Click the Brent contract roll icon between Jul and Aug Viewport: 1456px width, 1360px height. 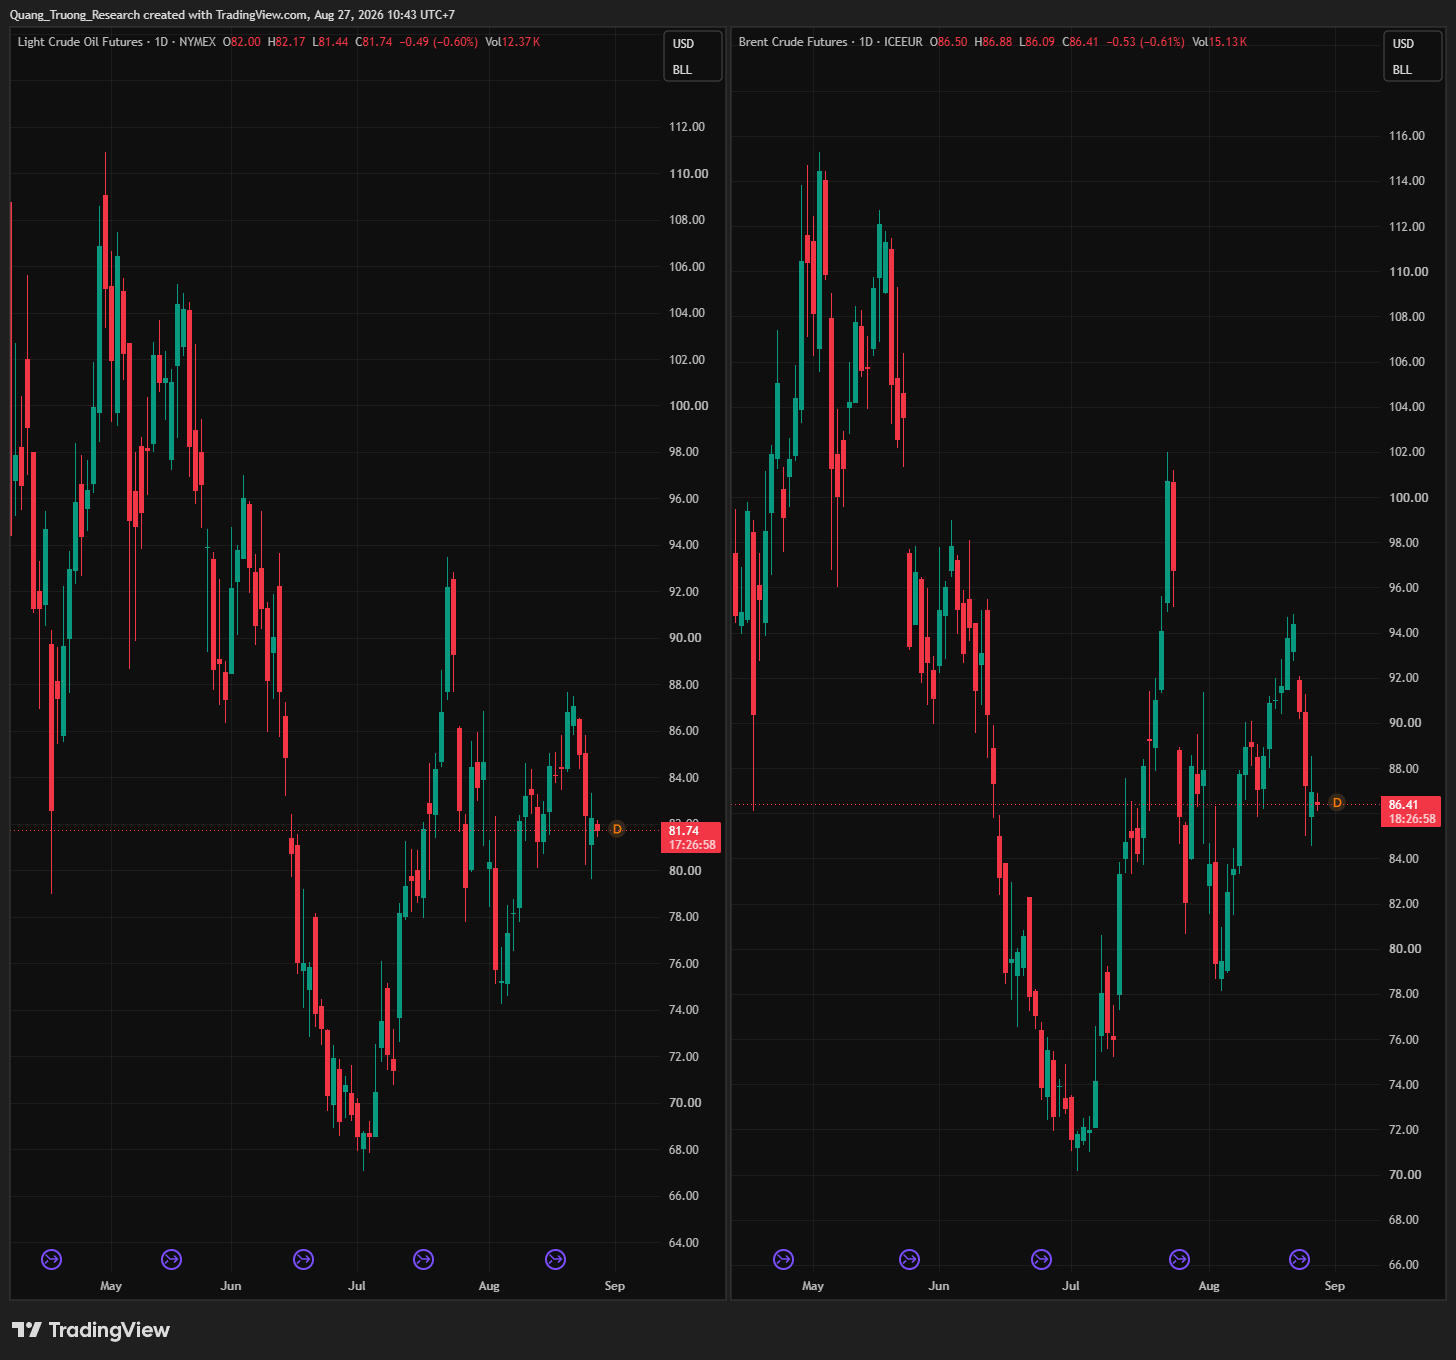tap(1179, 1259)
